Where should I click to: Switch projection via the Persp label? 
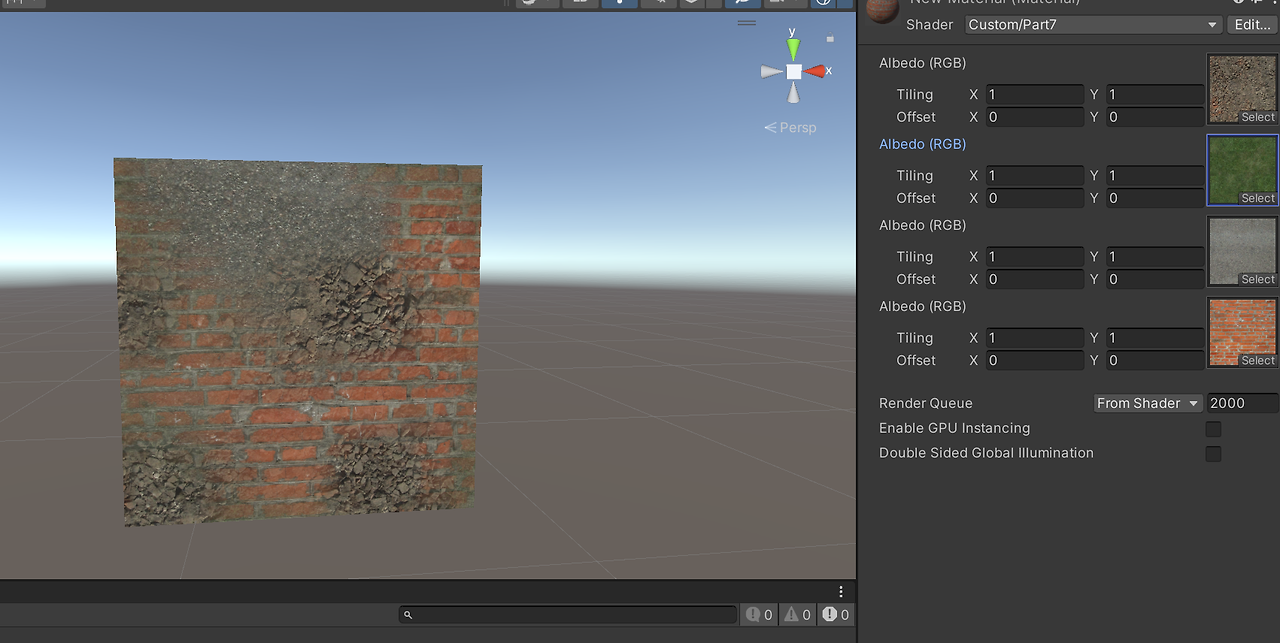[x=790, y=128]
